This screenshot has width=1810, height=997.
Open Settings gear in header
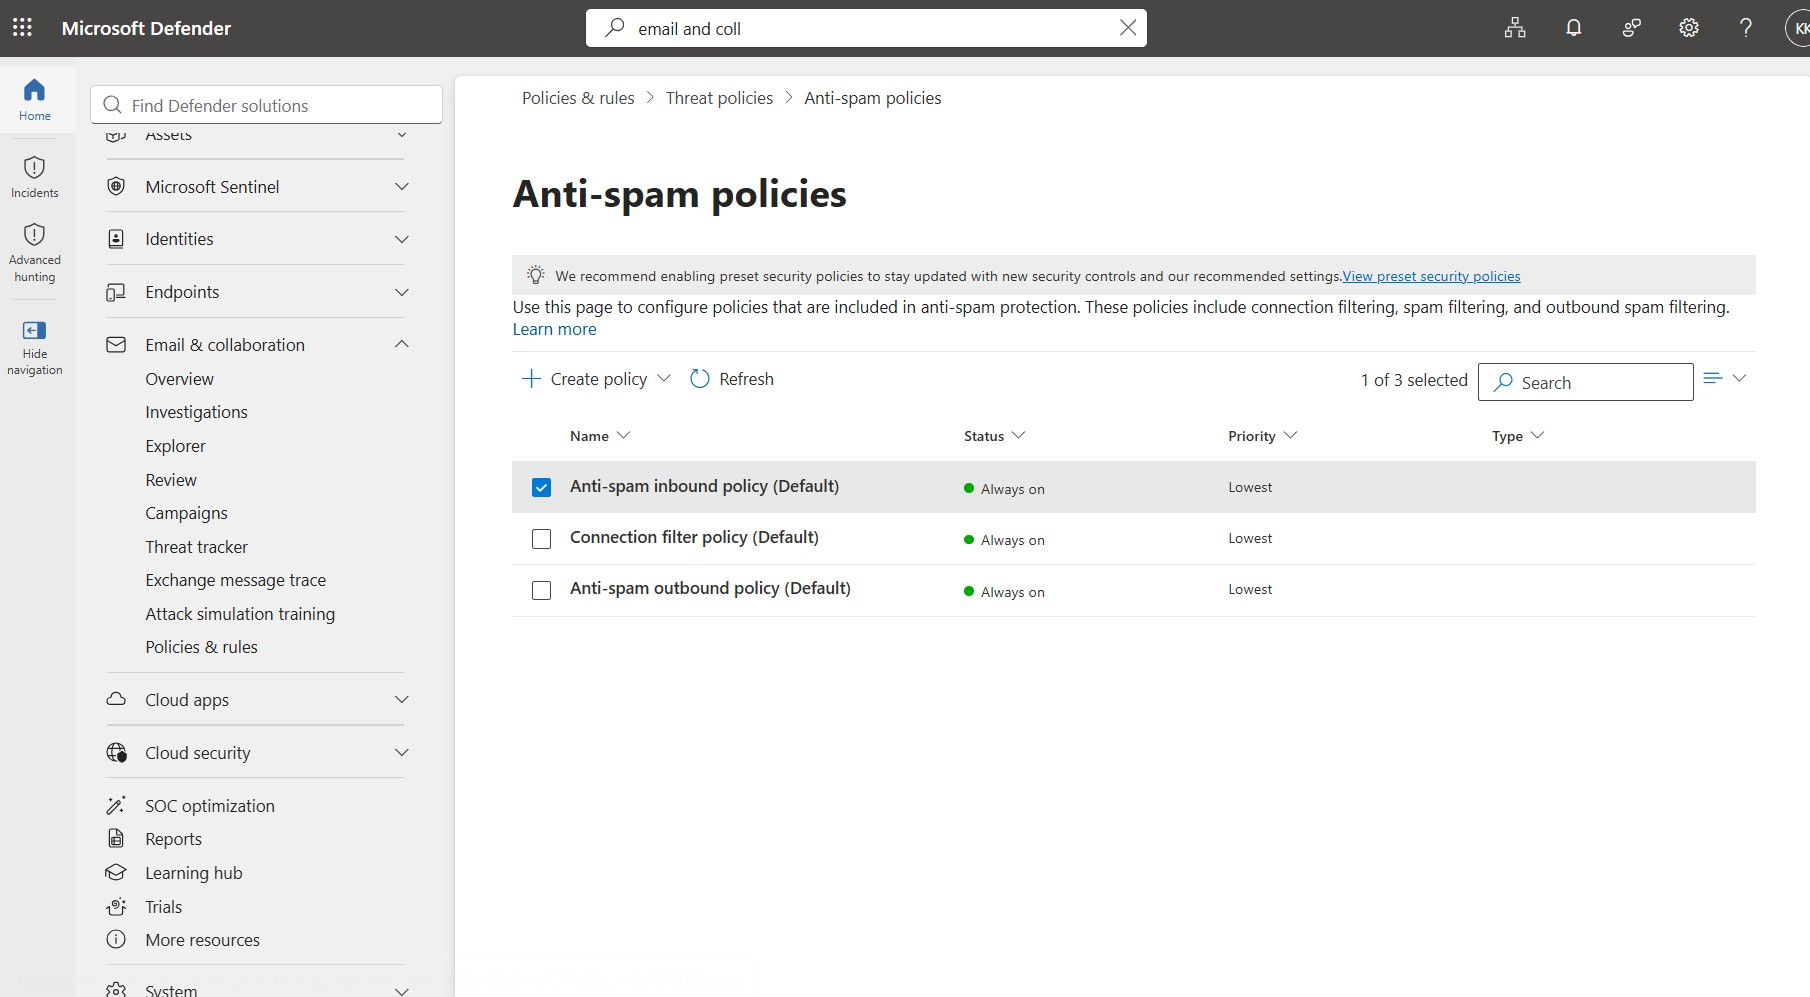click(x=1689, y=28)
